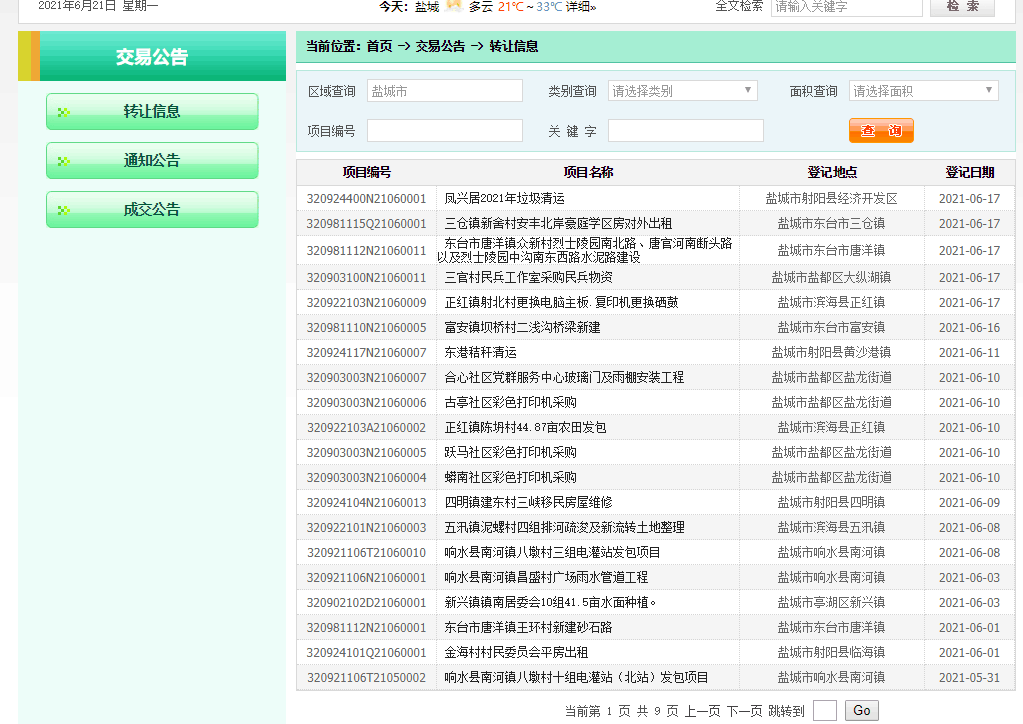Open the 类别查询 category dropdown
This screenshot has width=1023, height=724.
(x=683, y=91)
